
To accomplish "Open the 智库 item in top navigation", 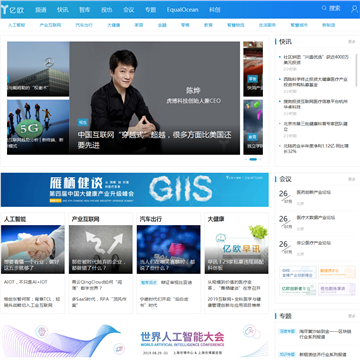I will (85, 10).
